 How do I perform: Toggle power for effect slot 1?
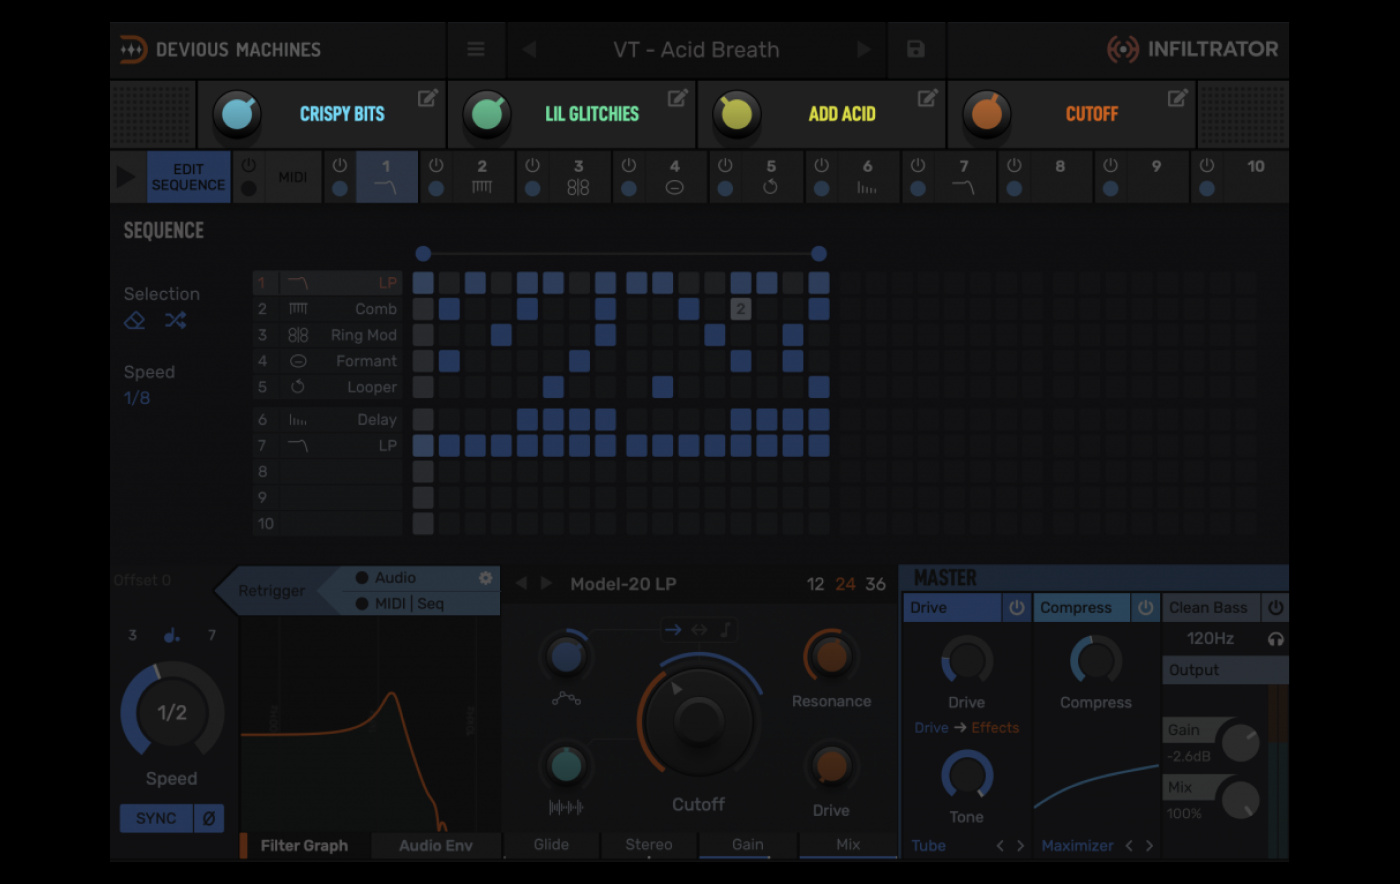(340, 165)
